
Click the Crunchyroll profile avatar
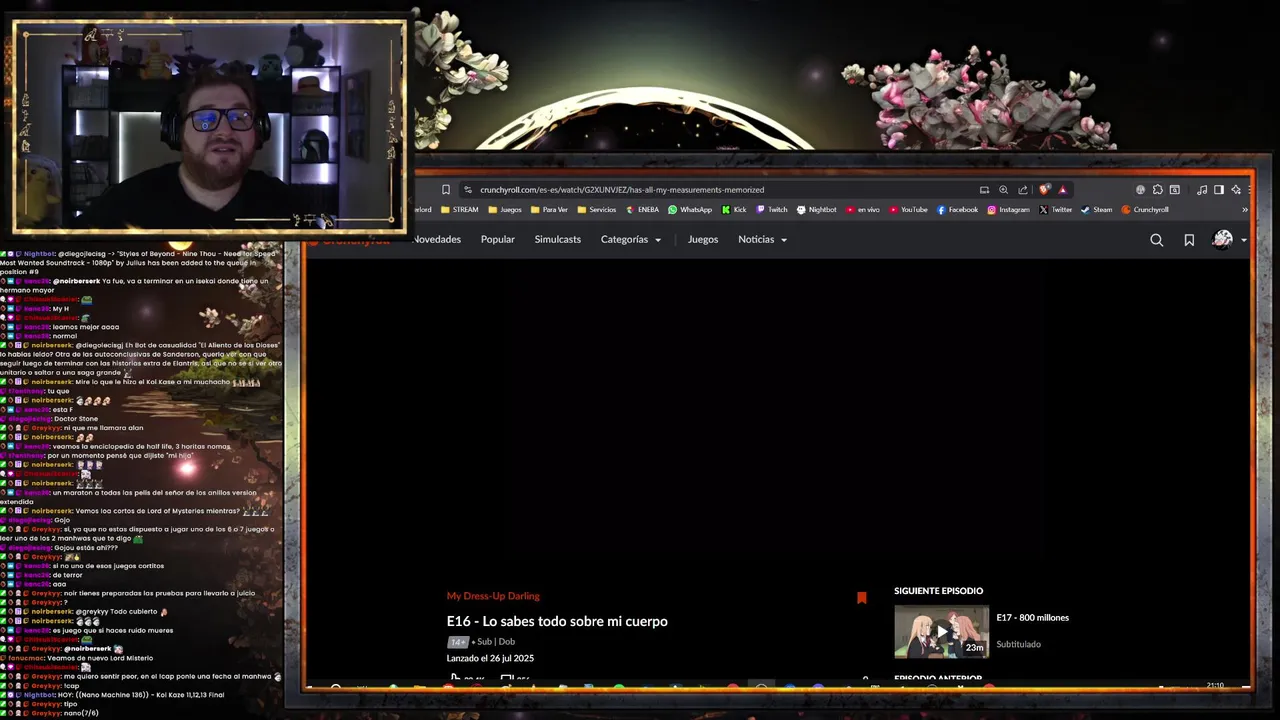click(1222, 239)
